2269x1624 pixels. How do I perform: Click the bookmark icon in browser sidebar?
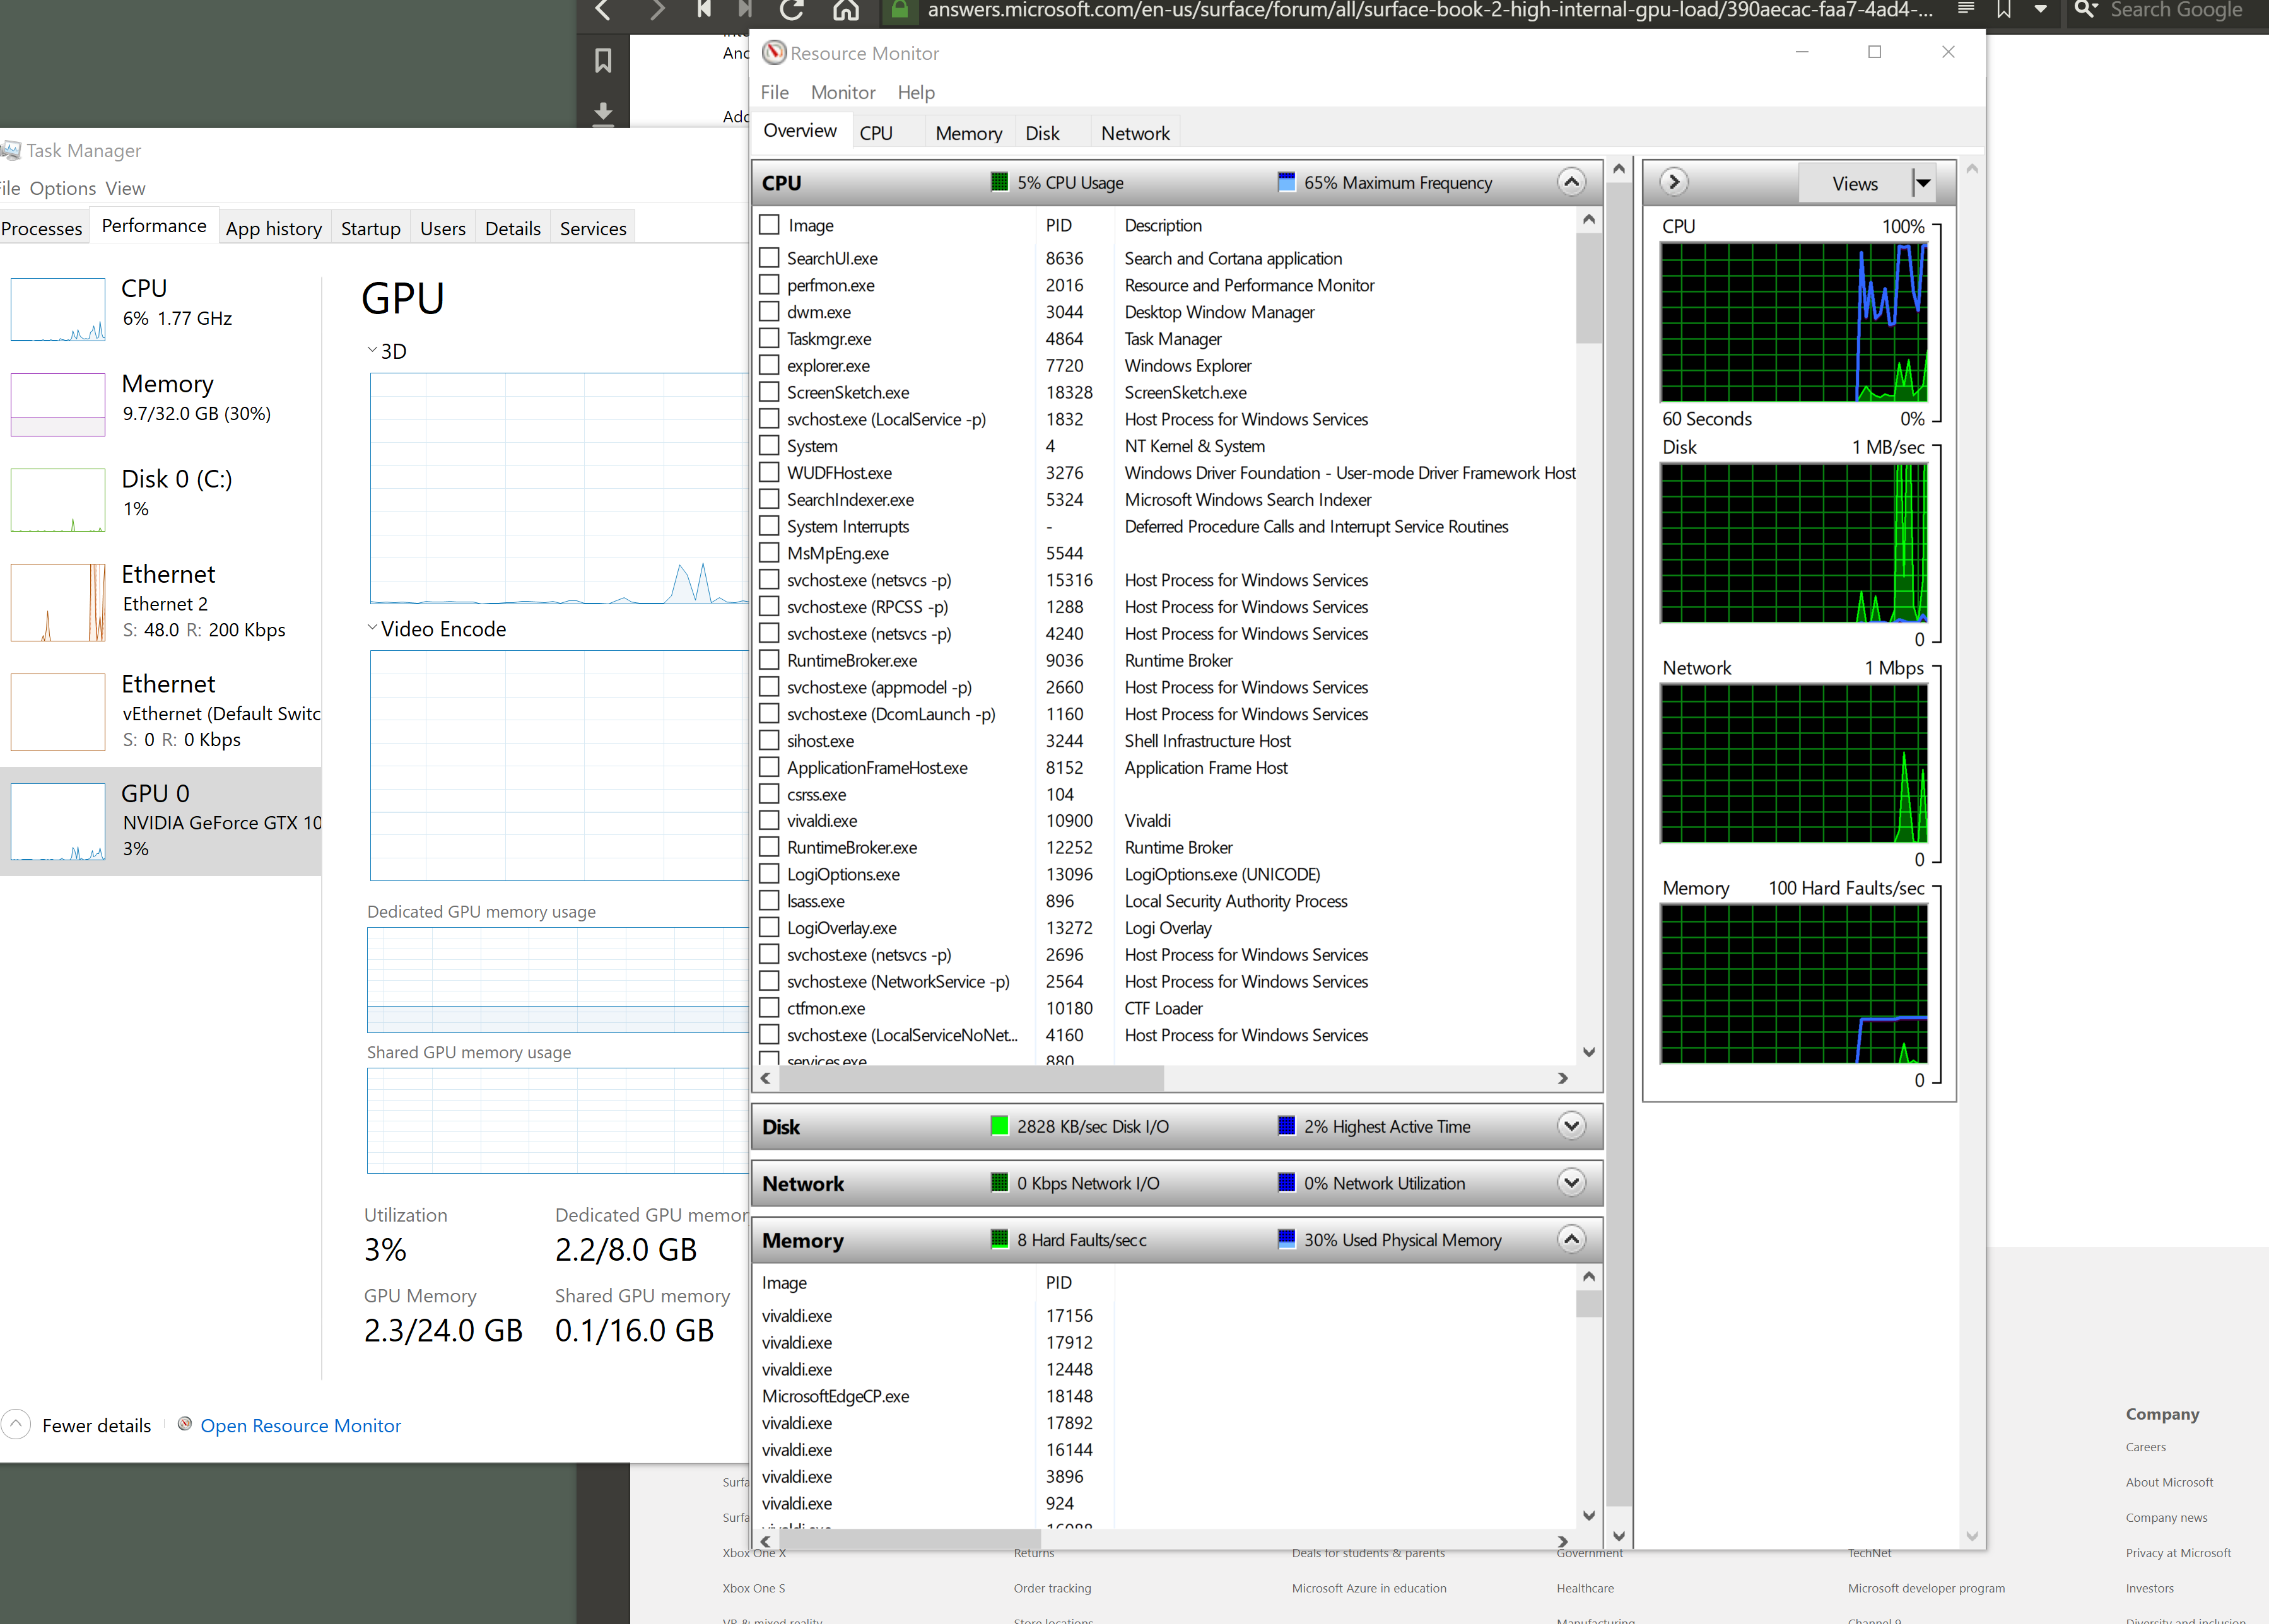(603, 61)
